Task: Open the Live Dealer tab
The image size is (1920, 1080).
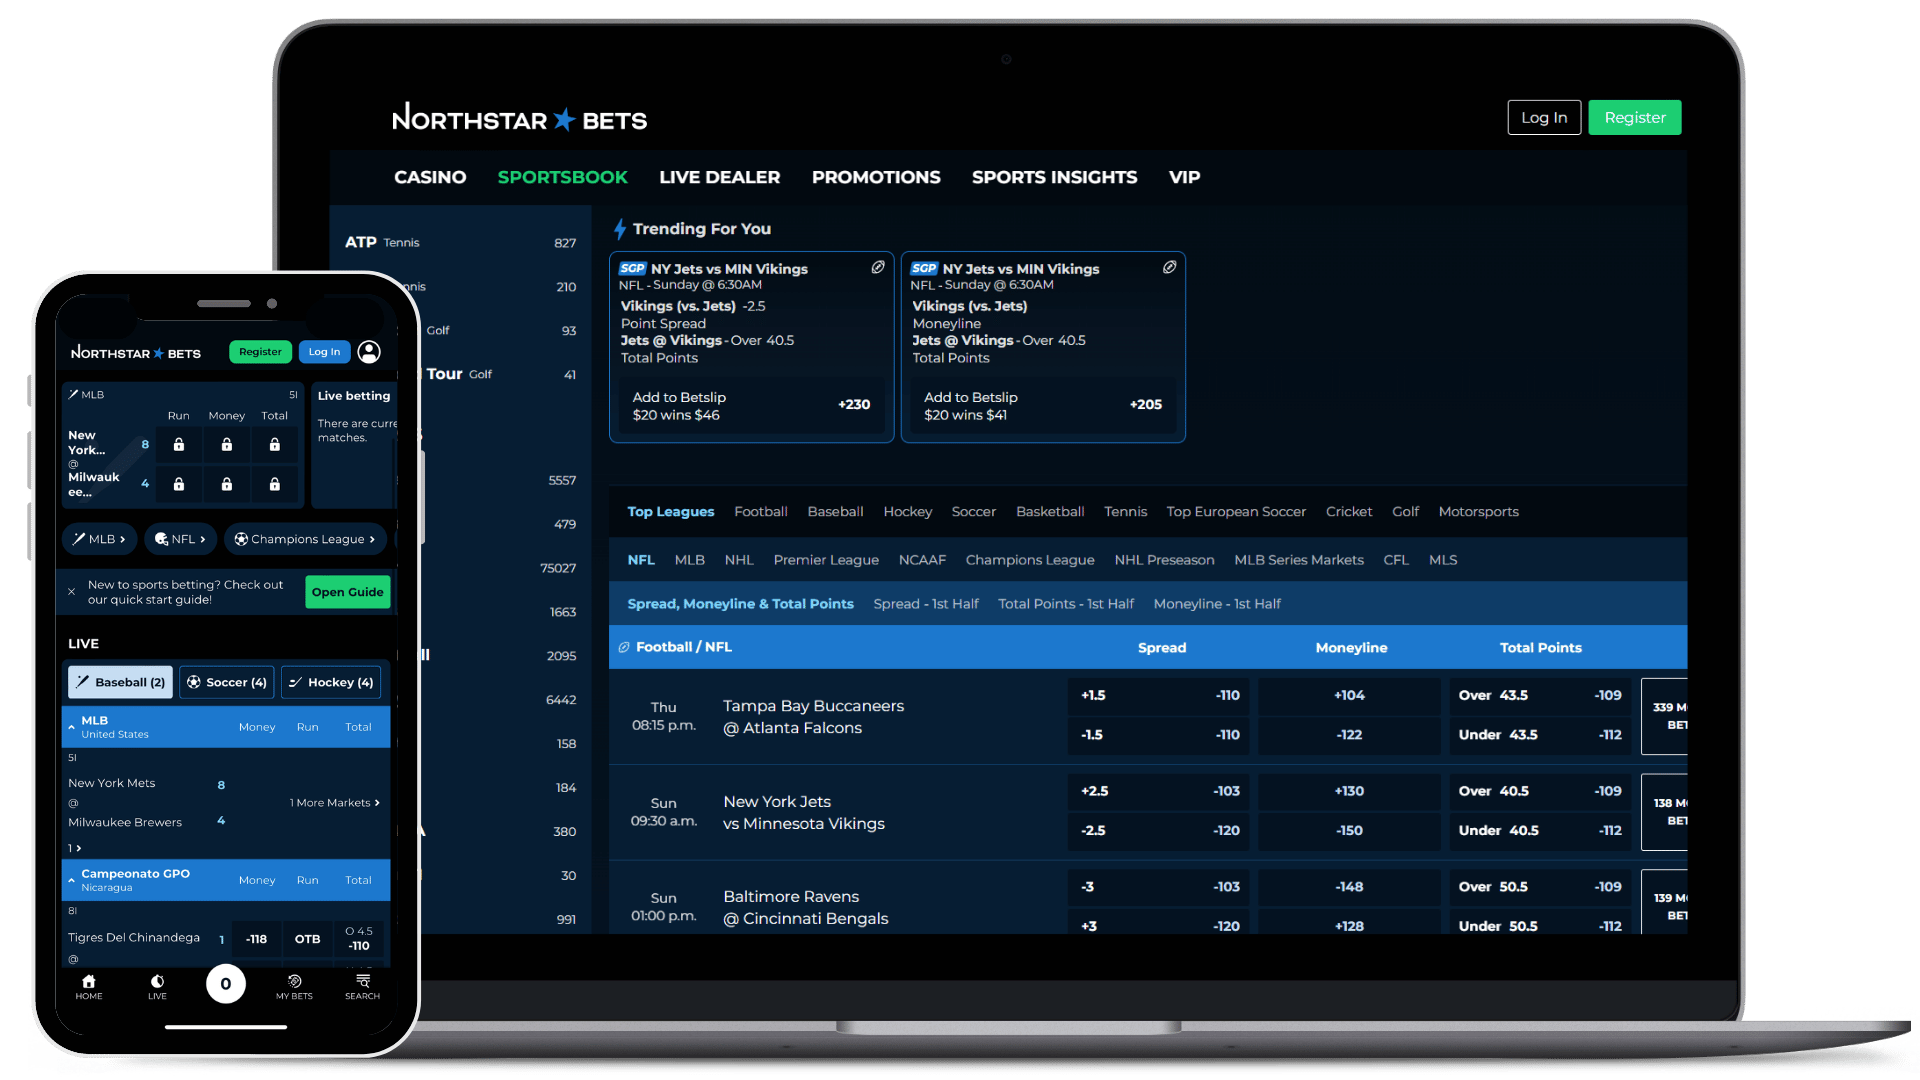Action: coord(719,177)
